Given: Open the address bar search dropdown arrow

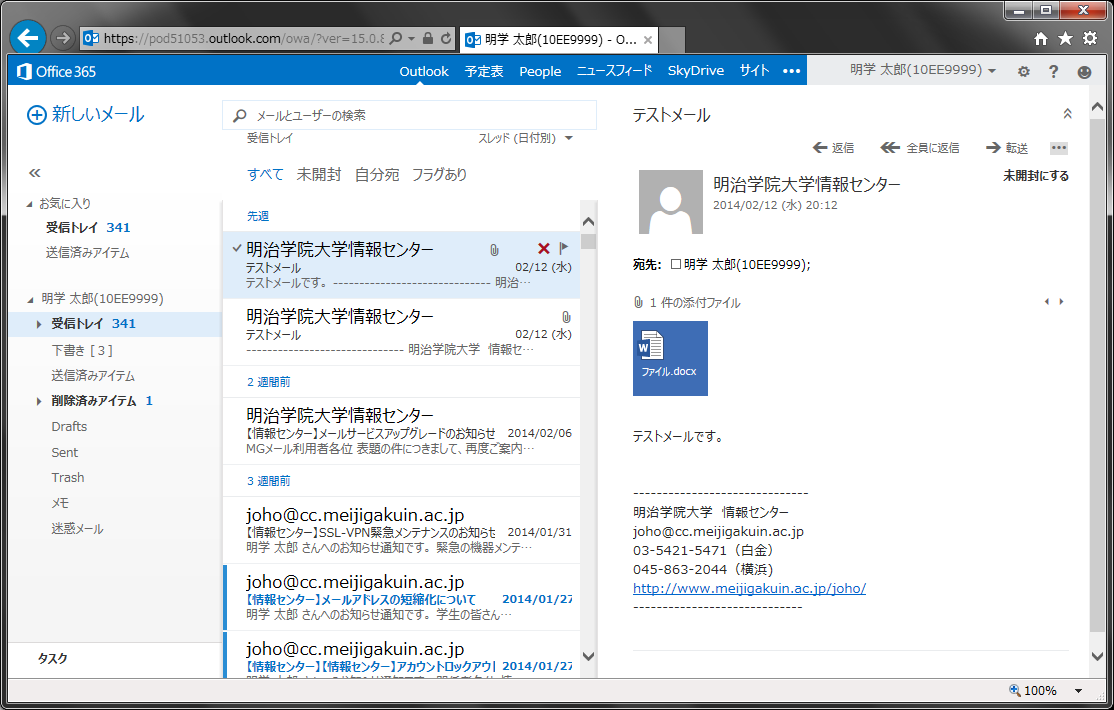Looking at the screenshot, I should tap(411, 38).
